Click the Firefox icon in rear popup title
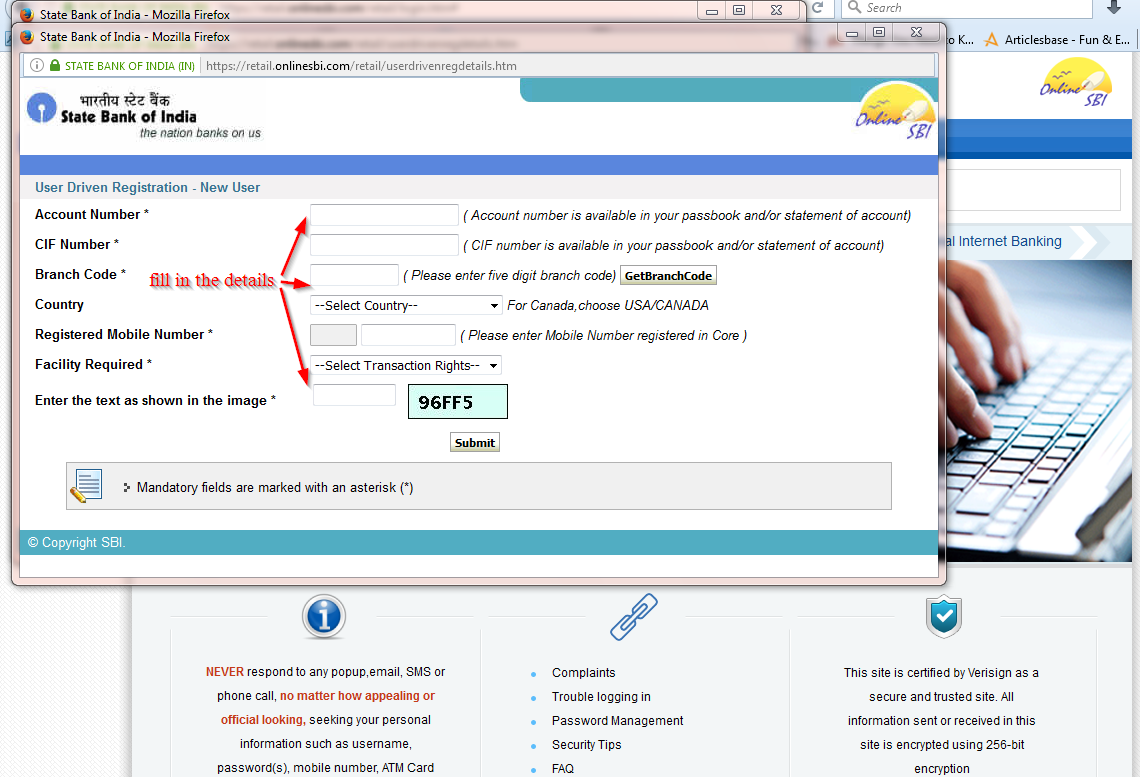 click(27, 15)
